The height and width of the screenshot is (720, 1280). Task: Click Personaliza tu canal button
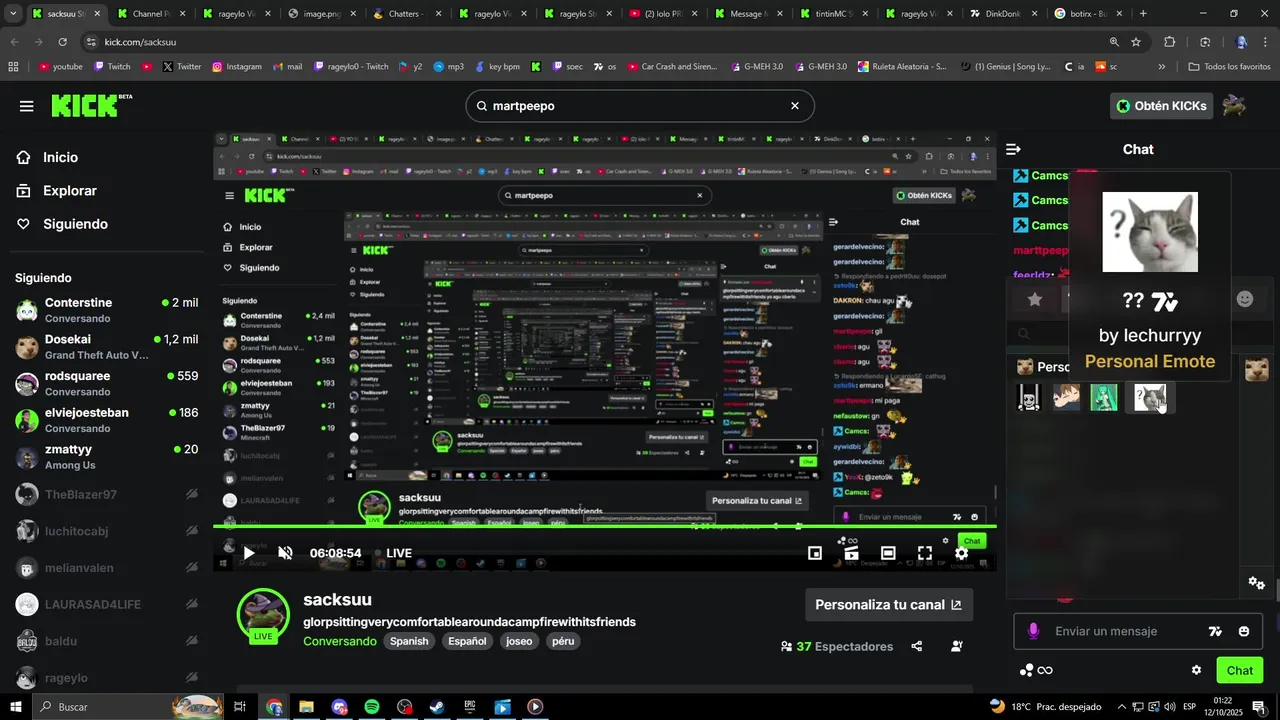point(889,605)
